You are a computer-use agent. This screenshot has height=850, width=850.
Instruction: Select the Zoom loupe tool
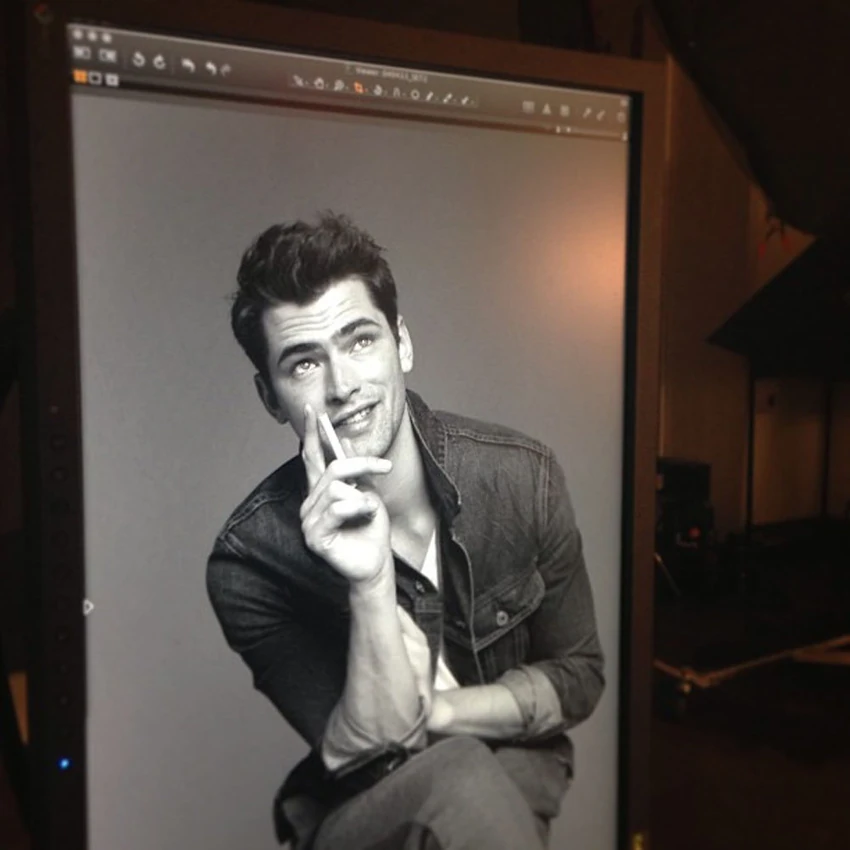pyautogui.click(x=338, y=86)
